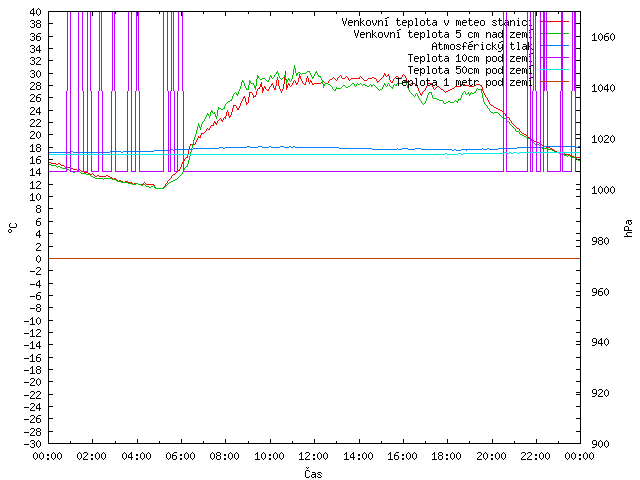Click cyan line sample for 50cm pod zemí

coord(554,70)
